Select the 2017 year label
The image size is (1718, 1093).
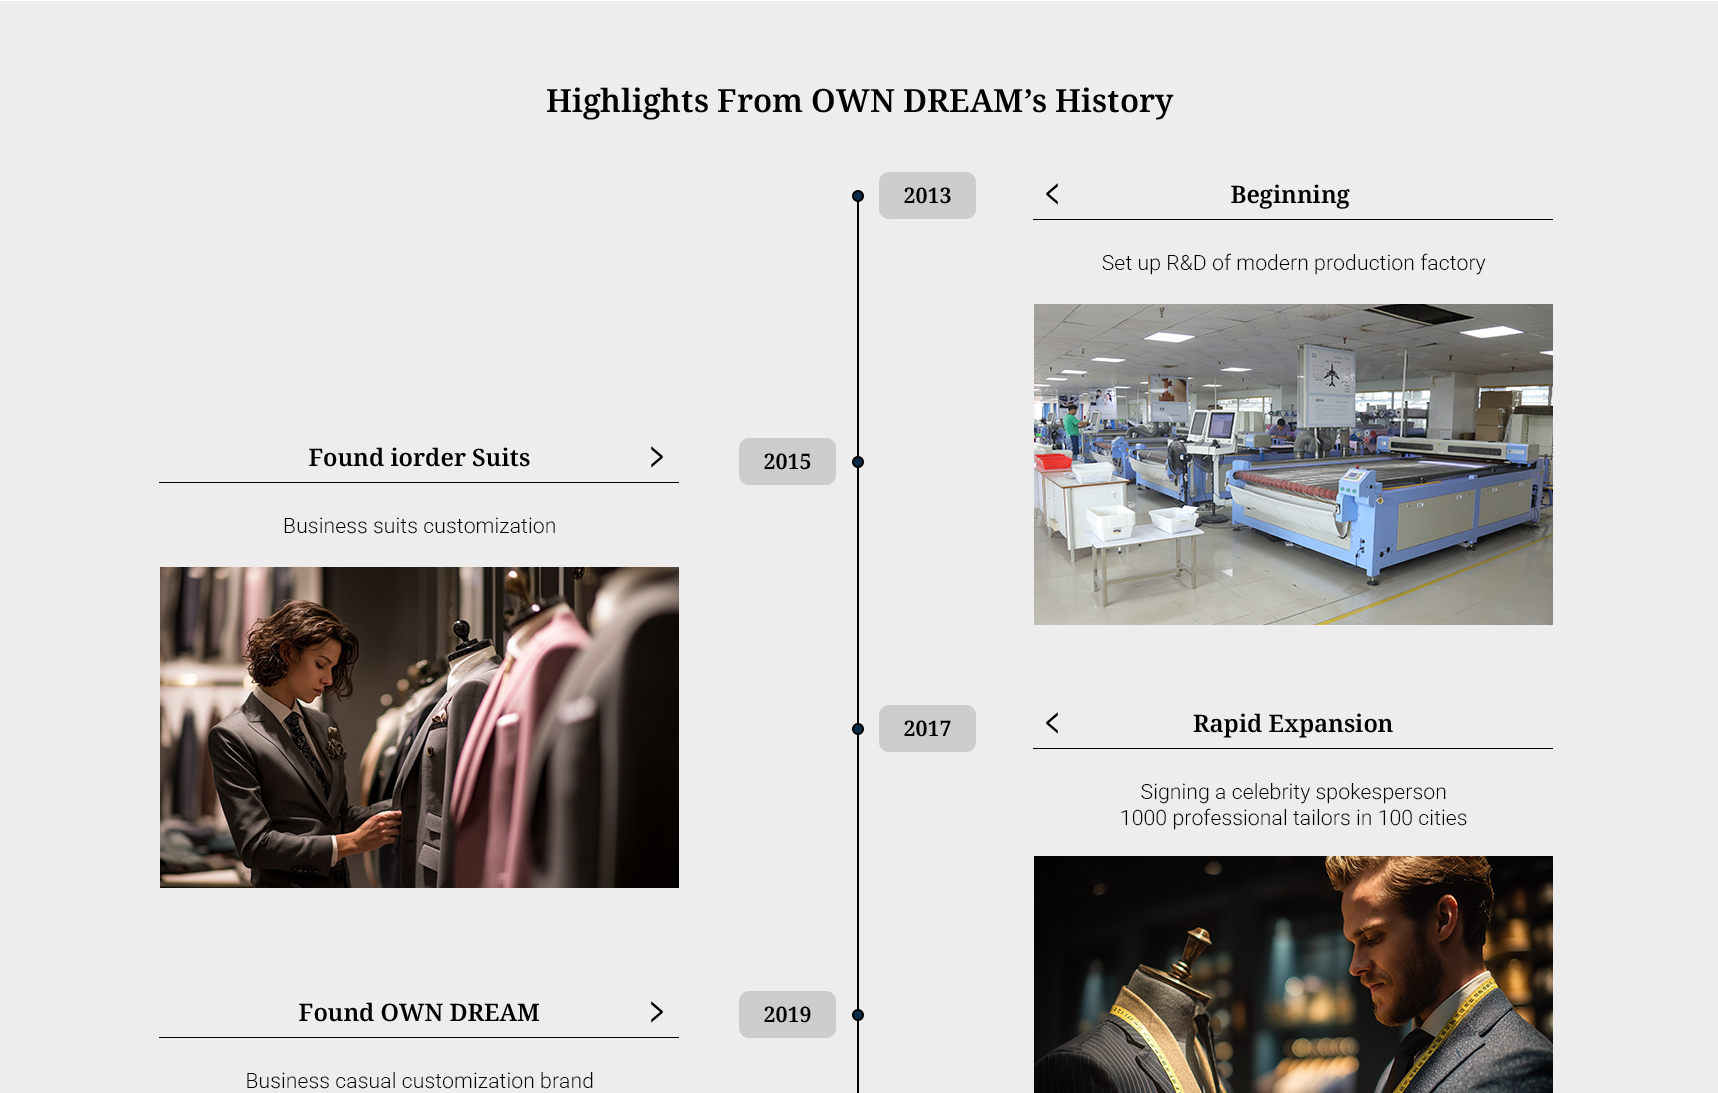[927, 728]
